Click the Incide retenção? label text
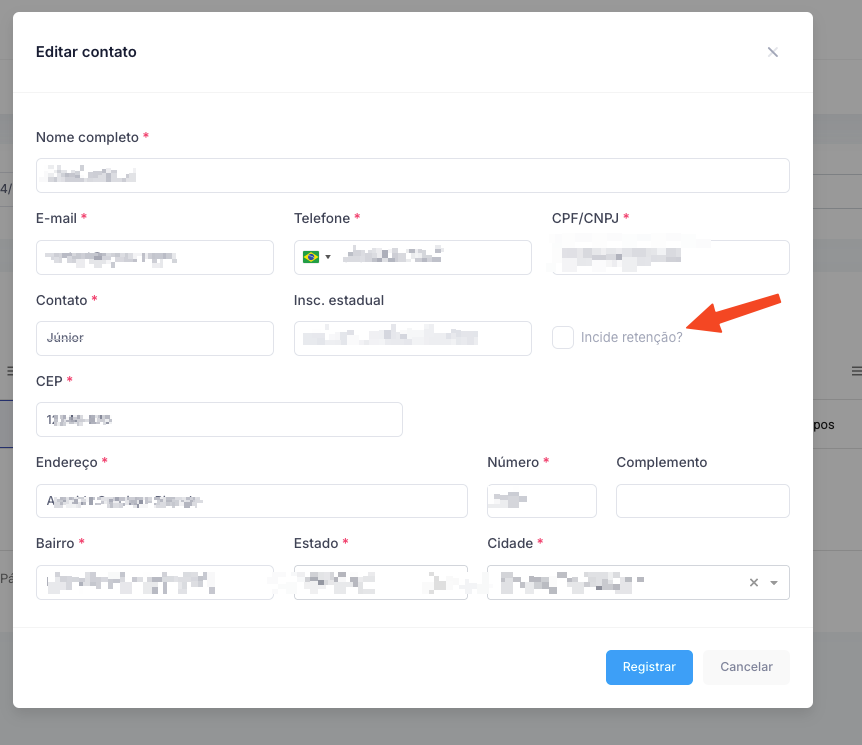The image size is (862, 745). pos(631,337)
